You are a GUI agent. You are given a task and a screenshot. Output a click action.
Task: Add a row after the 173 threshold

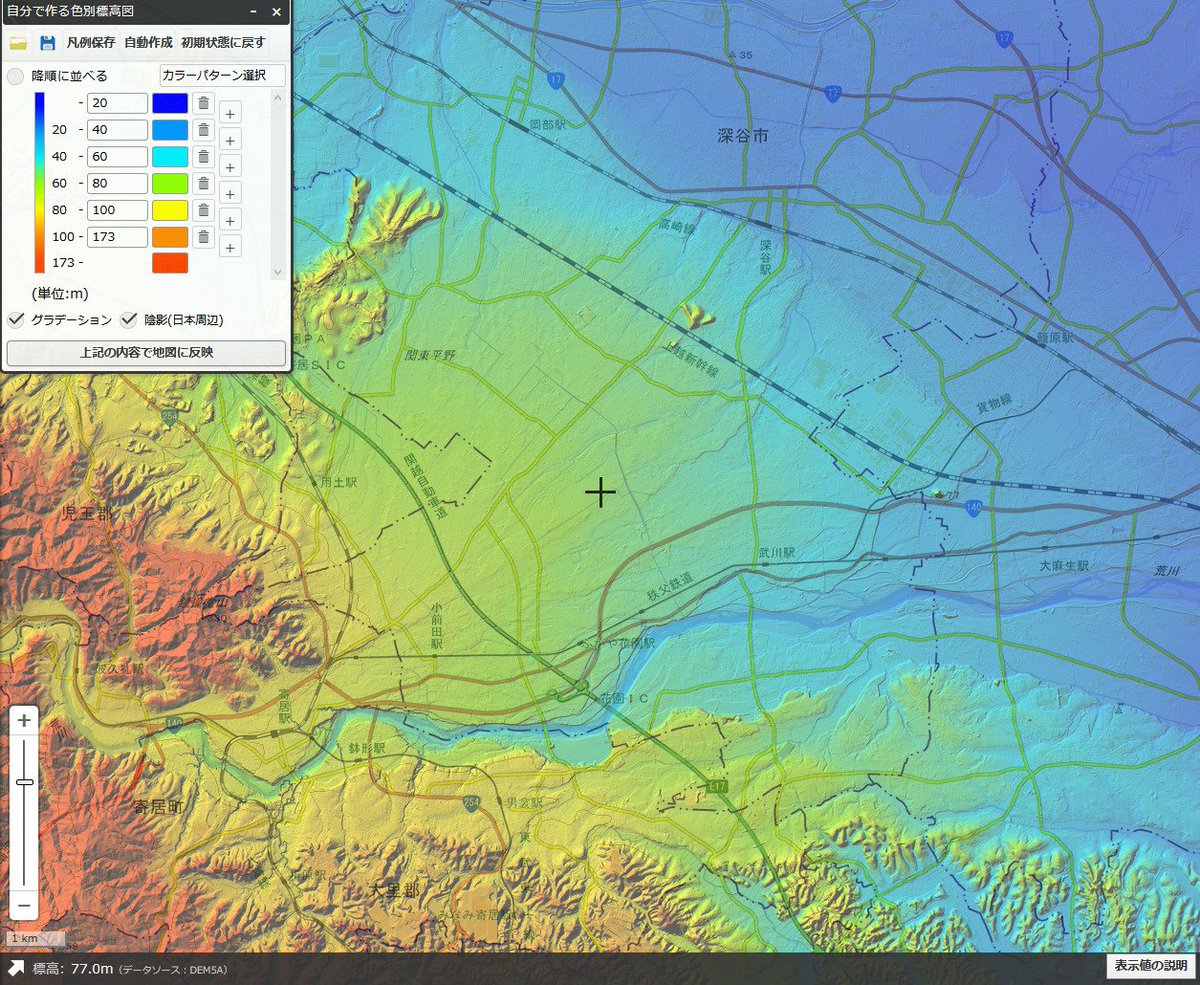click(230, 248)
